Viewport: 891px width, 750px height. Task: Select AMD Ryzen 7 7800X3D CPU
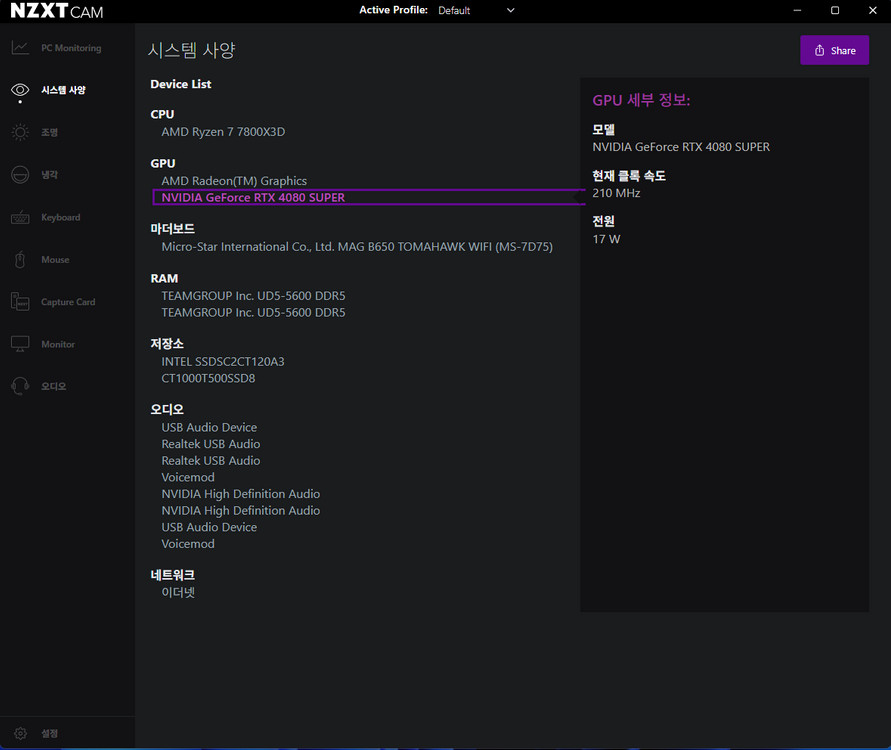[223, 132]
